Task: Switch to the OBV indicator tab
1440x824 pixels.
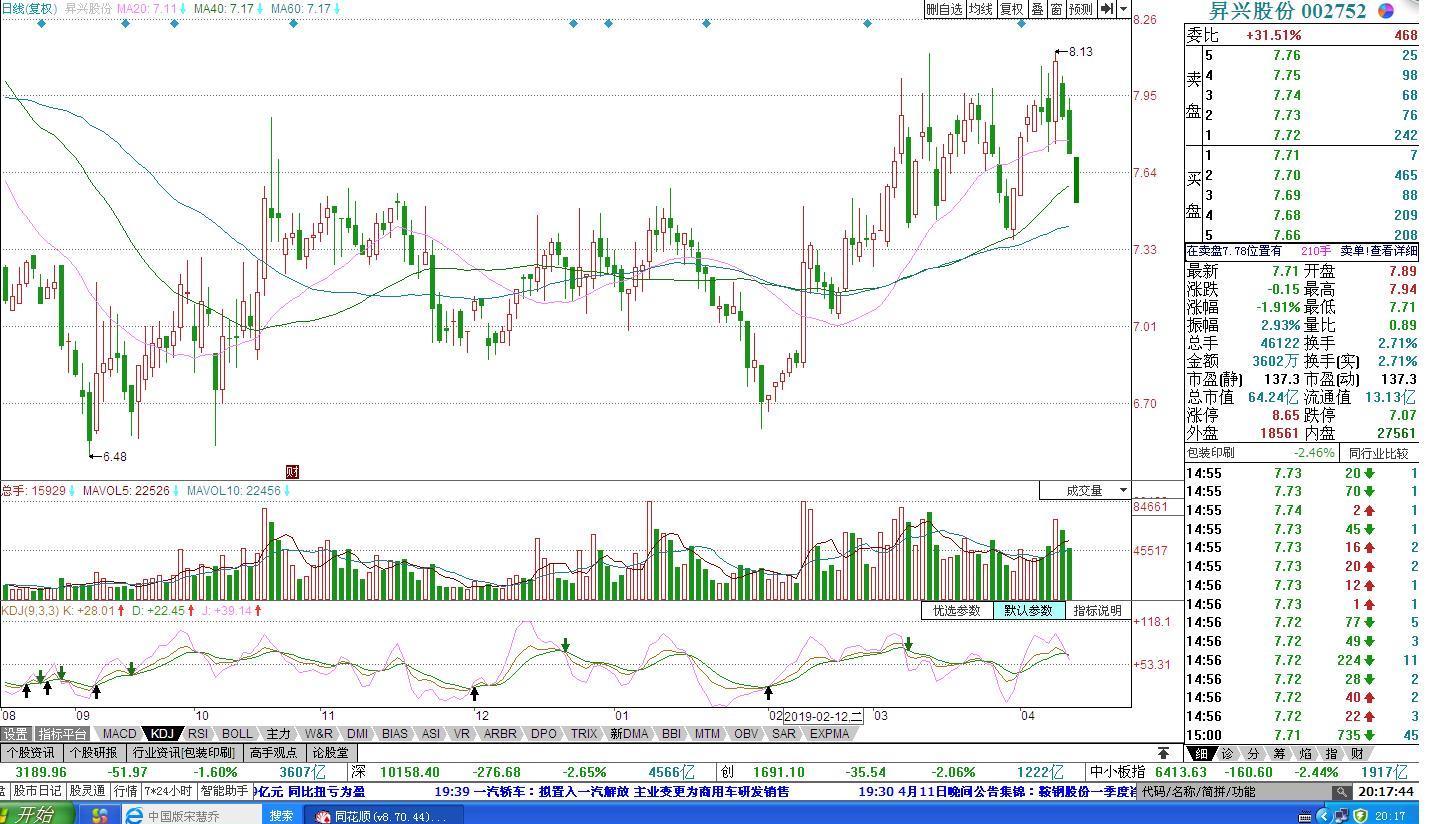Action: pos(746,734)
